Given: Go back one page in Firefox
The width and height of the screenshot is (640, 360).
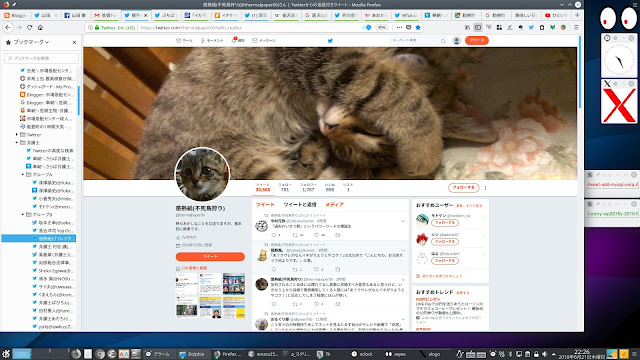Looking at the screenshot, I should tap(9, 27).
